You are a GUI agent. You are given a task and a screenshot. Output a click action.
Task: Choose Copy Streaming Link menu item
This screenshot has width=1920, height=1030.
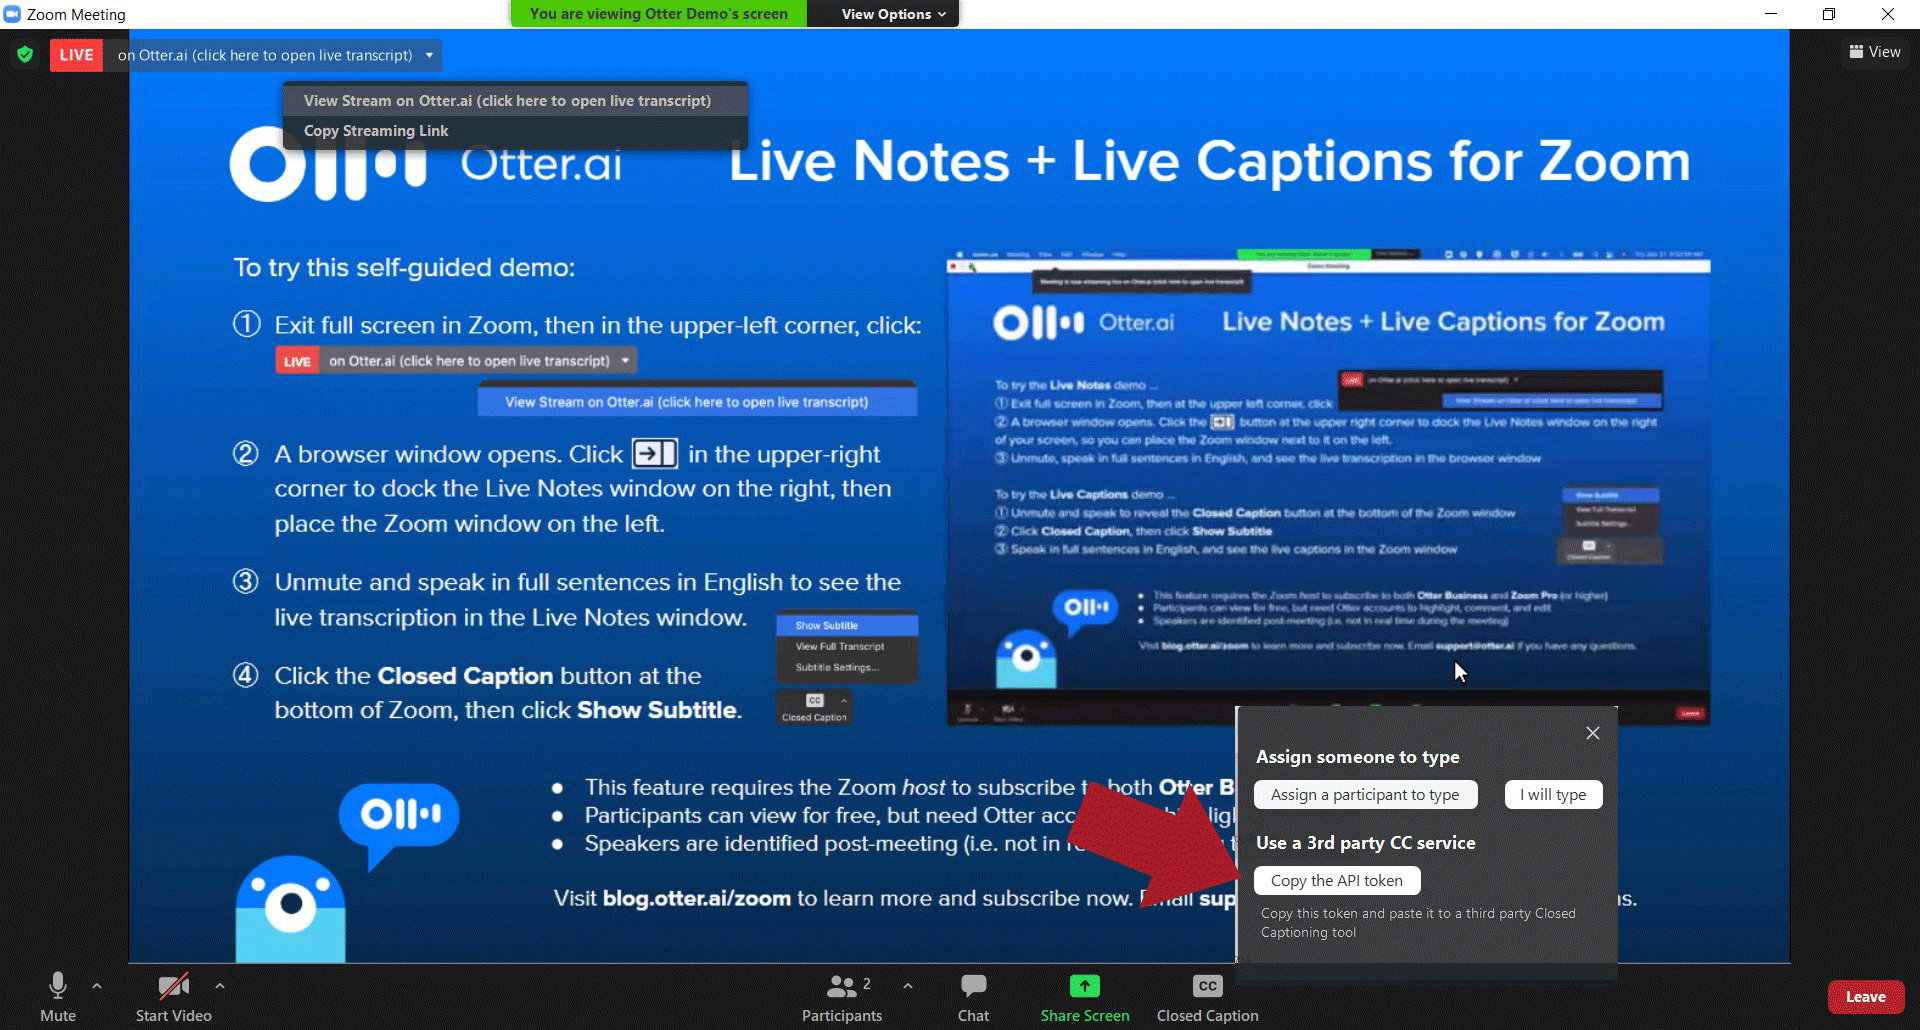[376, 131]
